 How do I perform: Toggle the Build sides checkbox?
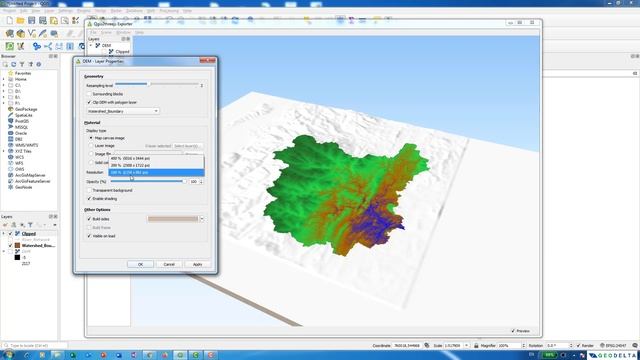89,219
